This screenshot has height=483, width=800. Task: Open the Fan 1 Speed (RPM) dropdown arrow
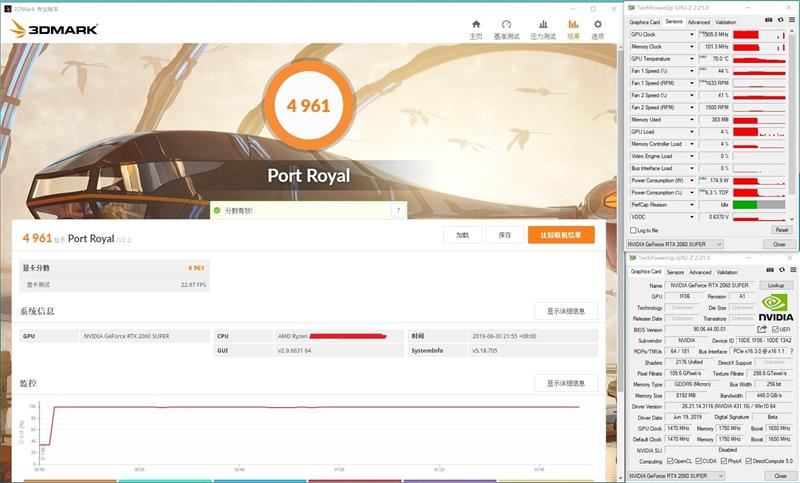click(x=692, y=83)
